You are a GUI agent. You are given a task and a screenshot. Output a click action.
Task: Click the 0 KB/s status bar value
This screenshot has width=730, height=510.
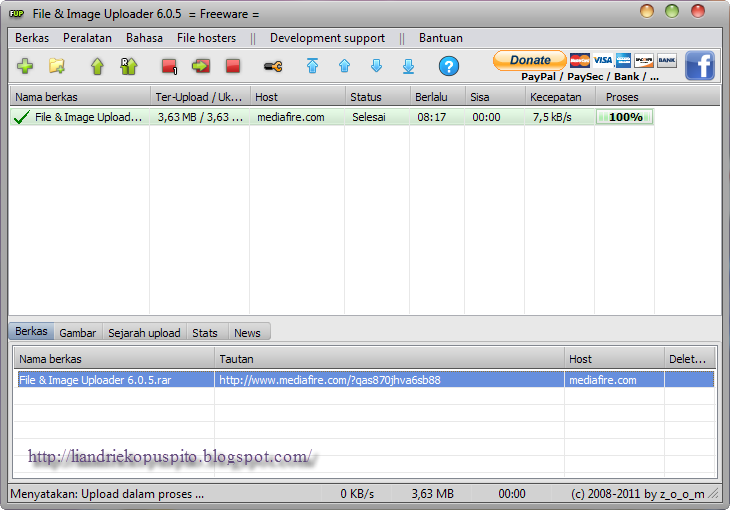coord(357,494)
